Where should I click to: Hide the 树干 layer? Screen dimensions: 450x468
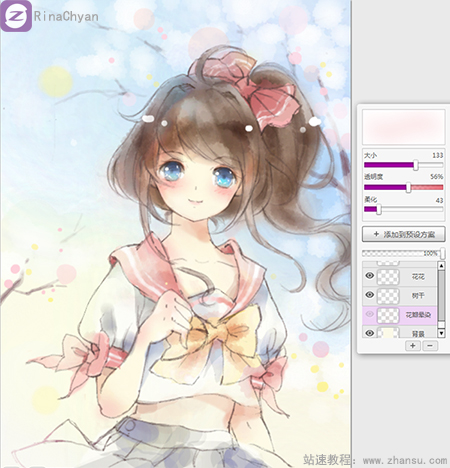tap(369, 295)
